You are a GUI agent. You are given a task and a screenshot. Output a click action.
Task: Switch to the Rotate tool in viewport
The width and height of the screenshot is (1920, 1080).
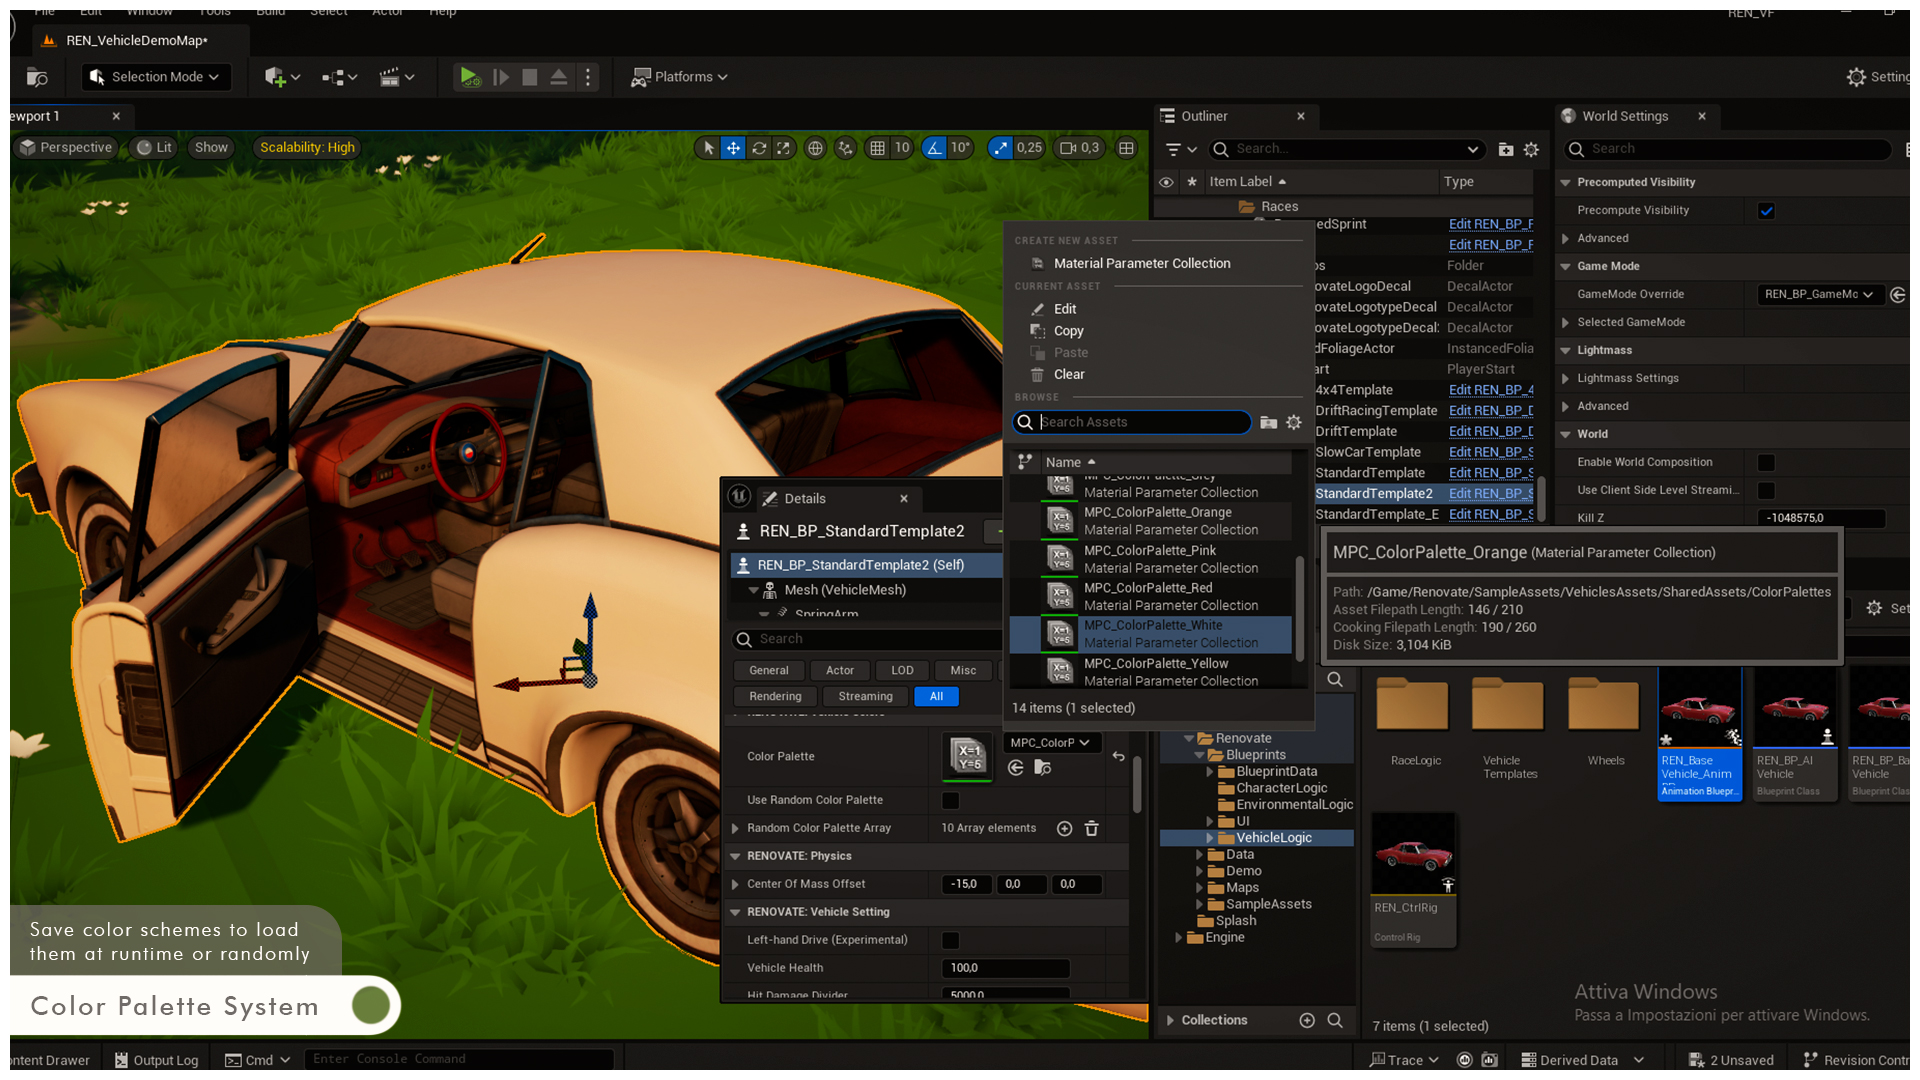[x=759, y=147]
